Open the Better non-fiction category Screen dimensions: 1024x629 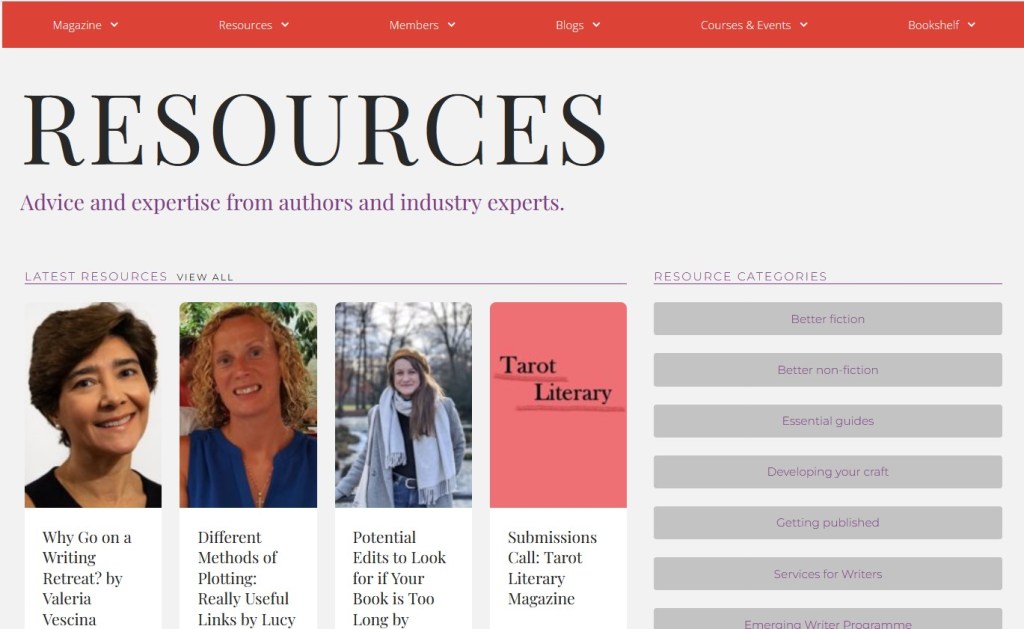(x=827, y=370)
